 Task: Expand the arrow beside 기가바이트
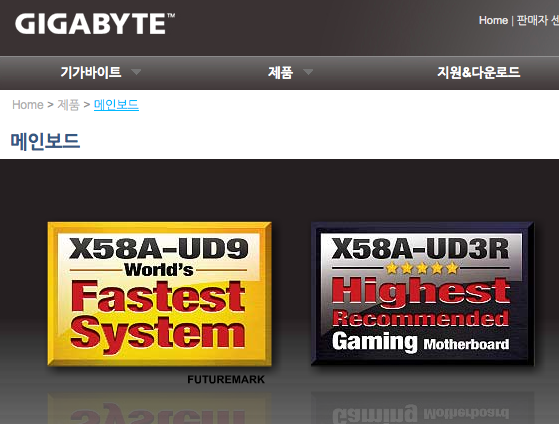click(x=136, y=72)
